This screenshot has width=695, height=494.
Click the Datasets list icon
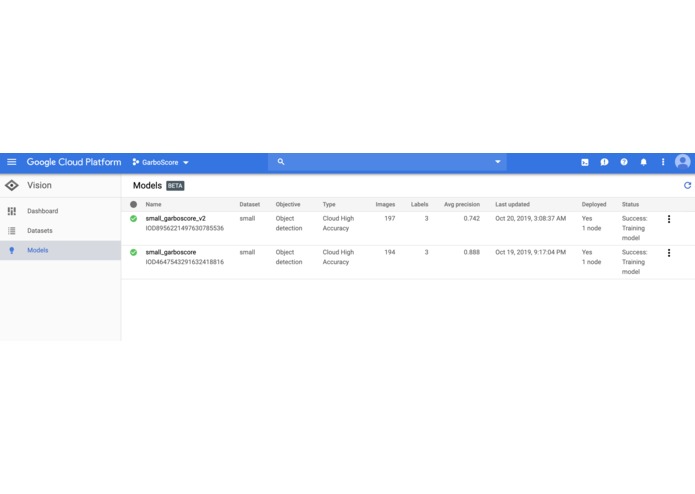pos(12,230)
